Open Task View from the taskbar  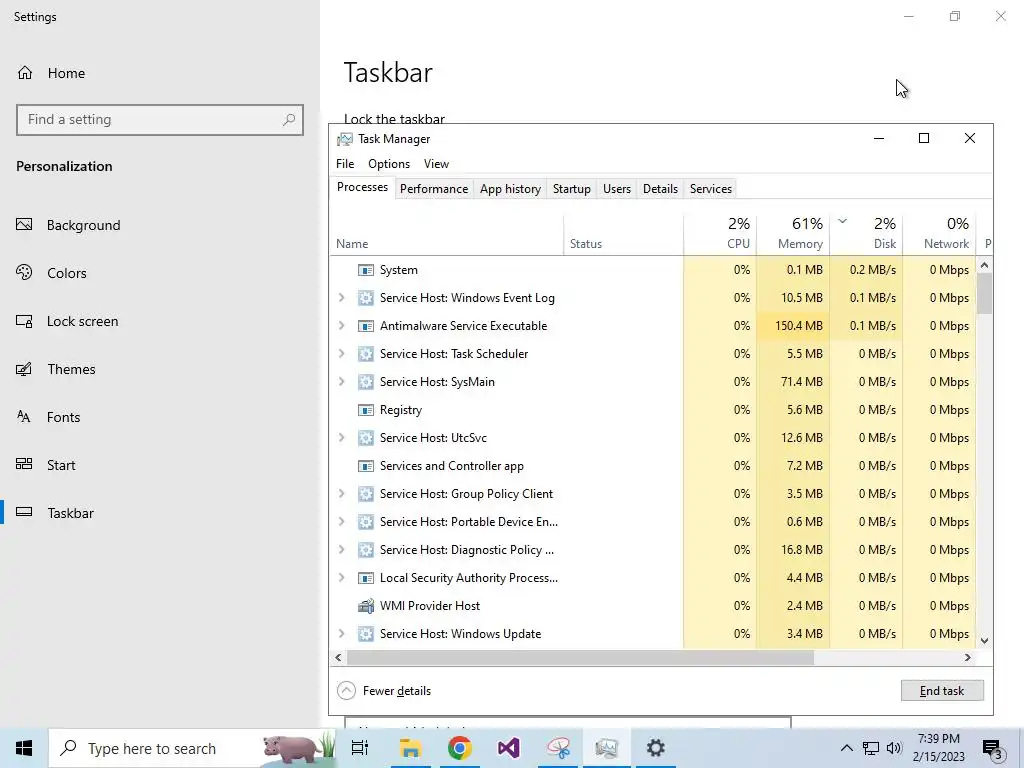click(x=360, y=748)
